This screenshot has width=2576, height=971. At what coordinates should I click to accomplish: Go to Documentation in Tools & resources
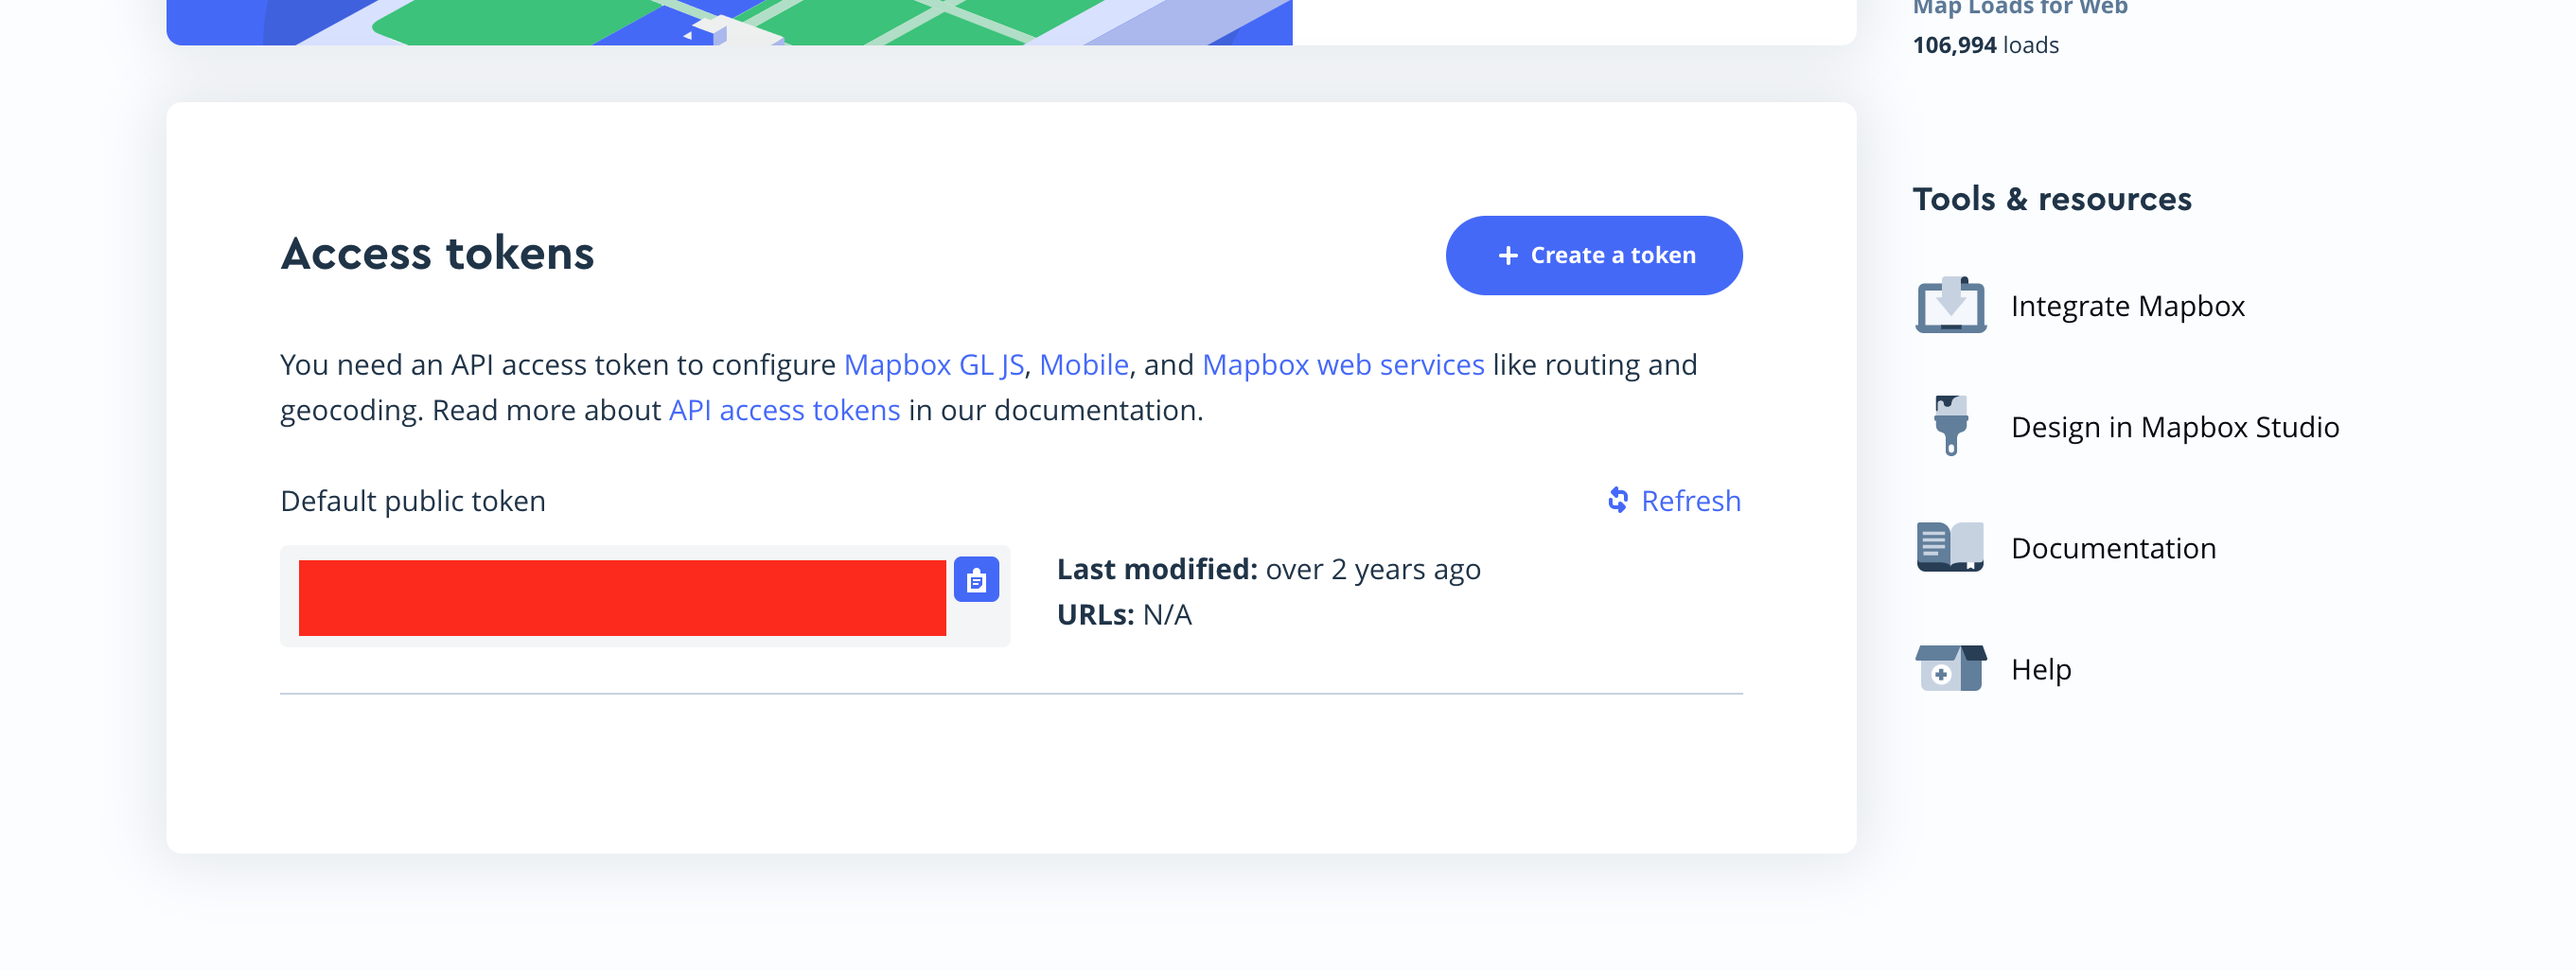point(2113,548)
